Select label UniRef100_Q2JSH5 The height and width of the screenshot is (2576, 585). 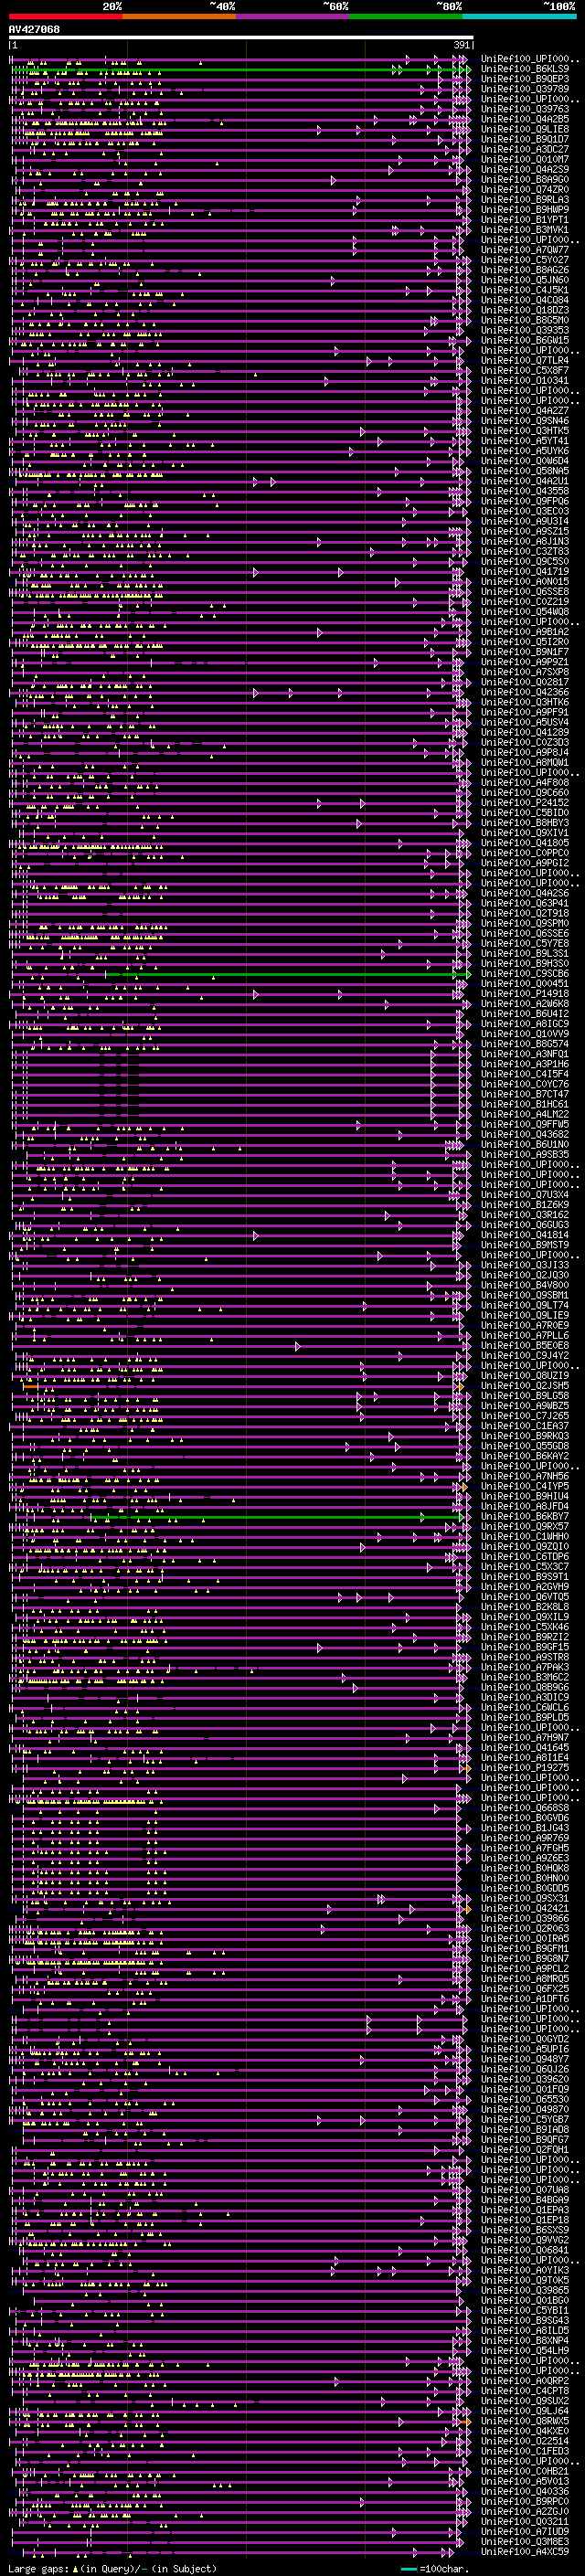click(x=525, y=1386)
